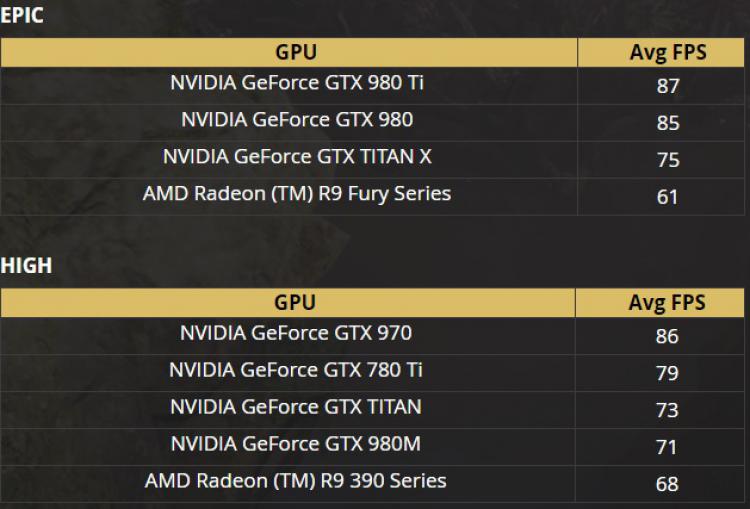
Task: Select the AMD Radeon R9 Fury Series entry
Action: (x=297, y=194)
